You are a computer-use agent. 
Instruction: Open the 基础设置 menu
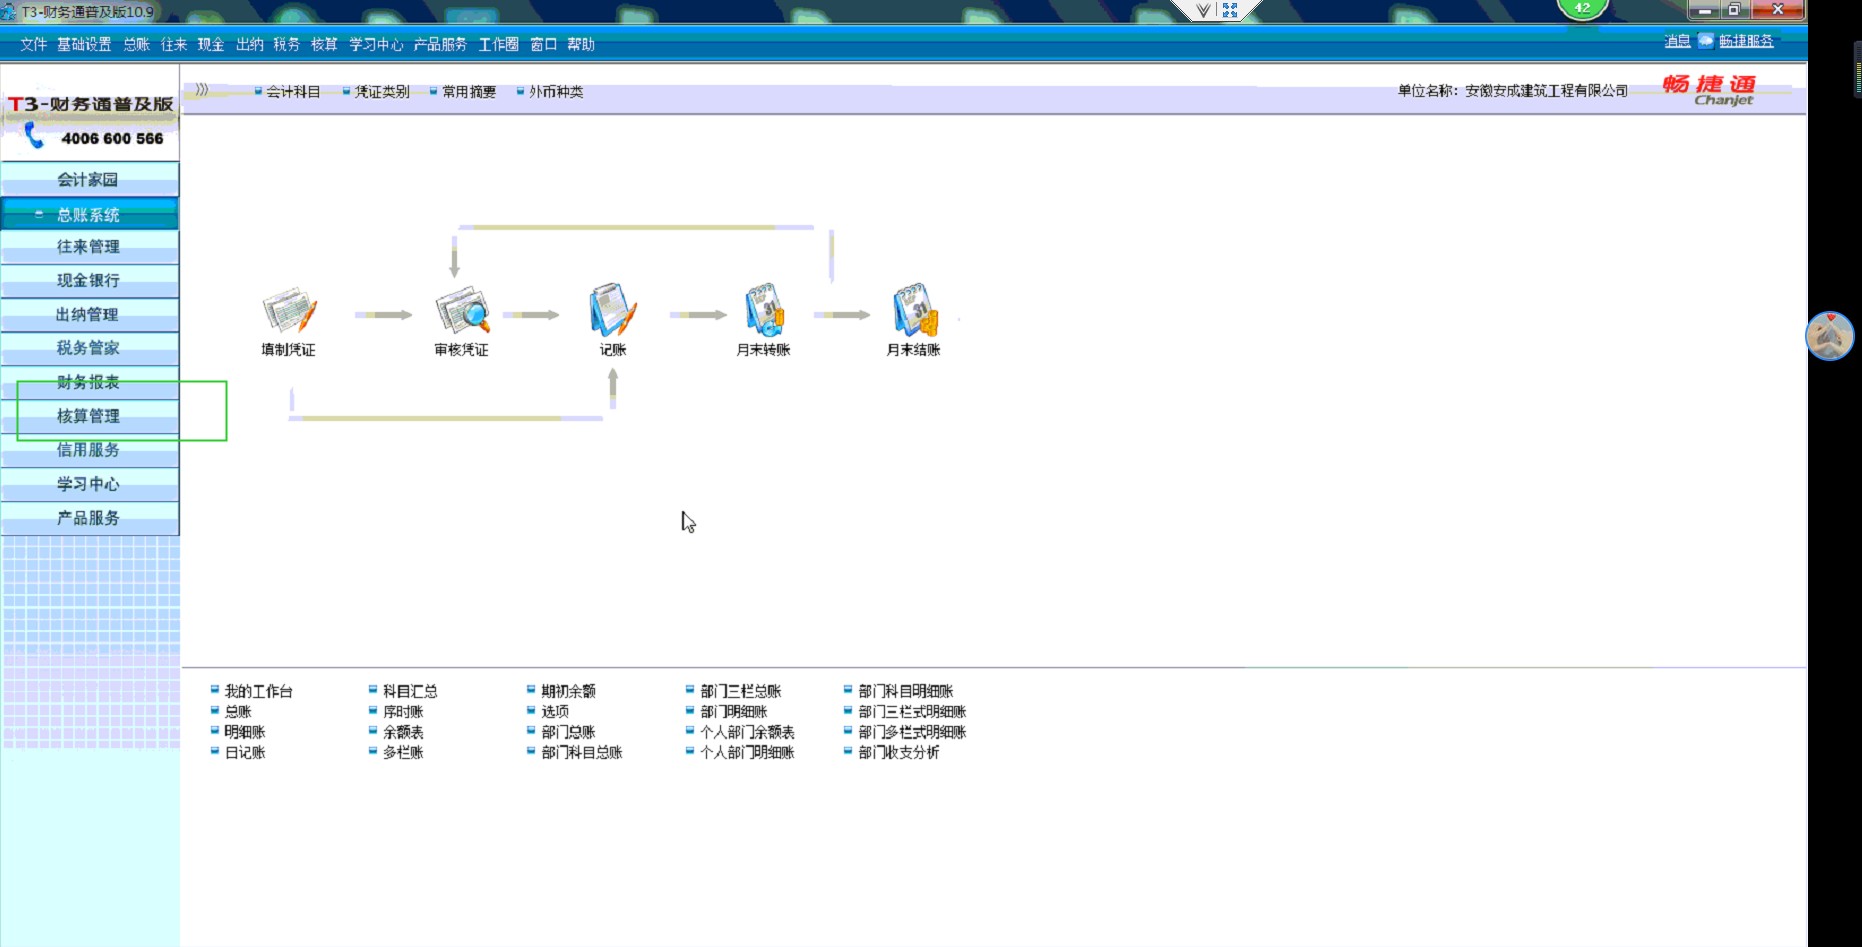click(84, 44)
